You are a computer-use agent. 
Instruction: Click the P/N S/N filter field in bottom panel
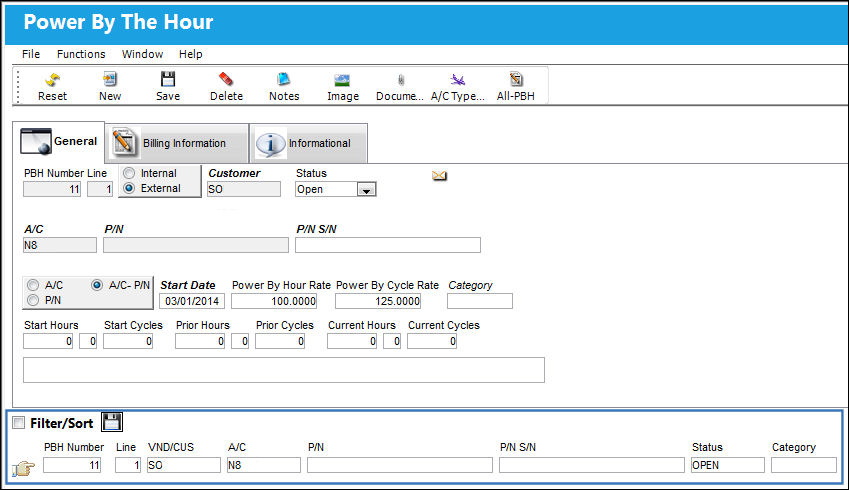592,465
